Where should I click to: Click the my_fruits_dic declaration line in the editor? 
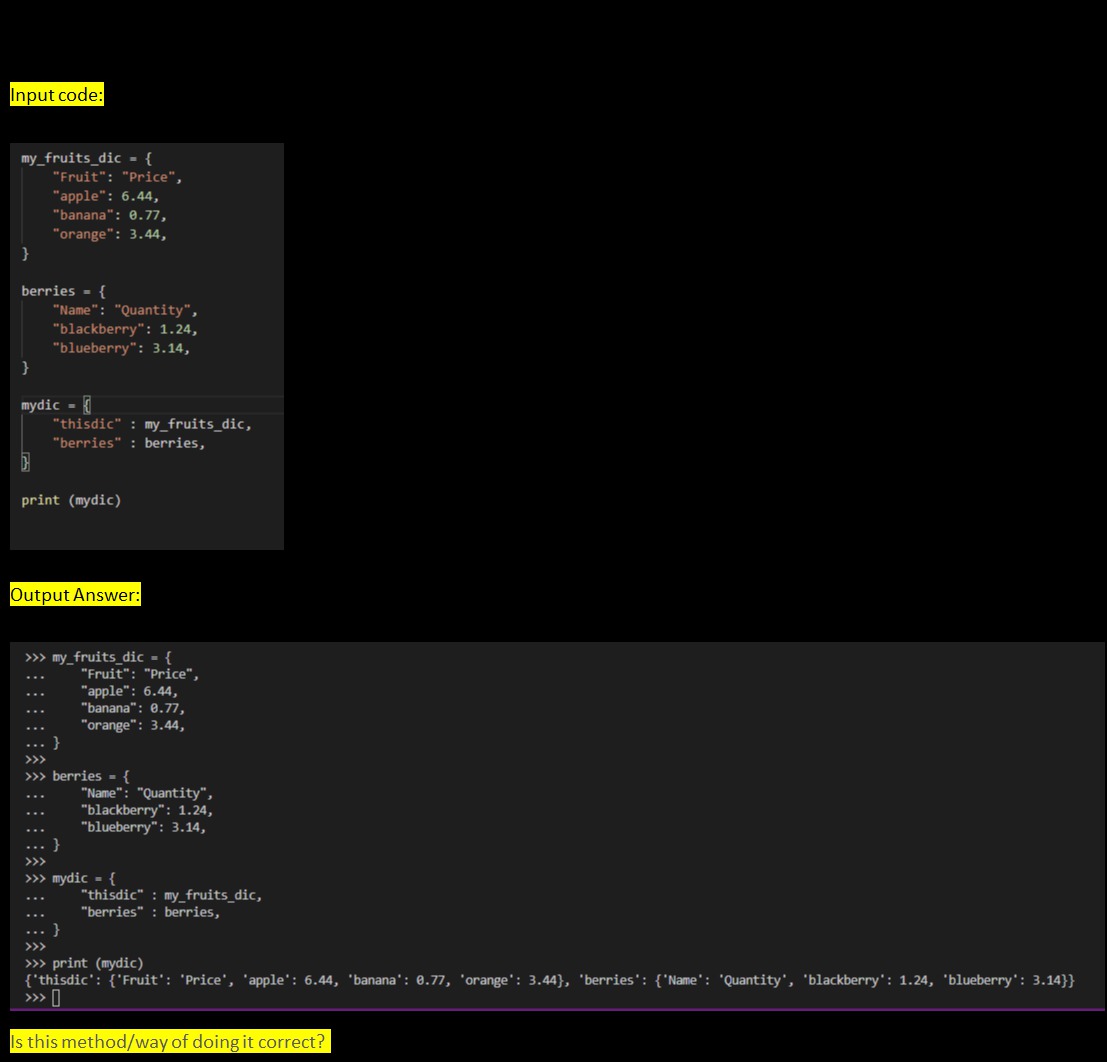pos(87,158)
